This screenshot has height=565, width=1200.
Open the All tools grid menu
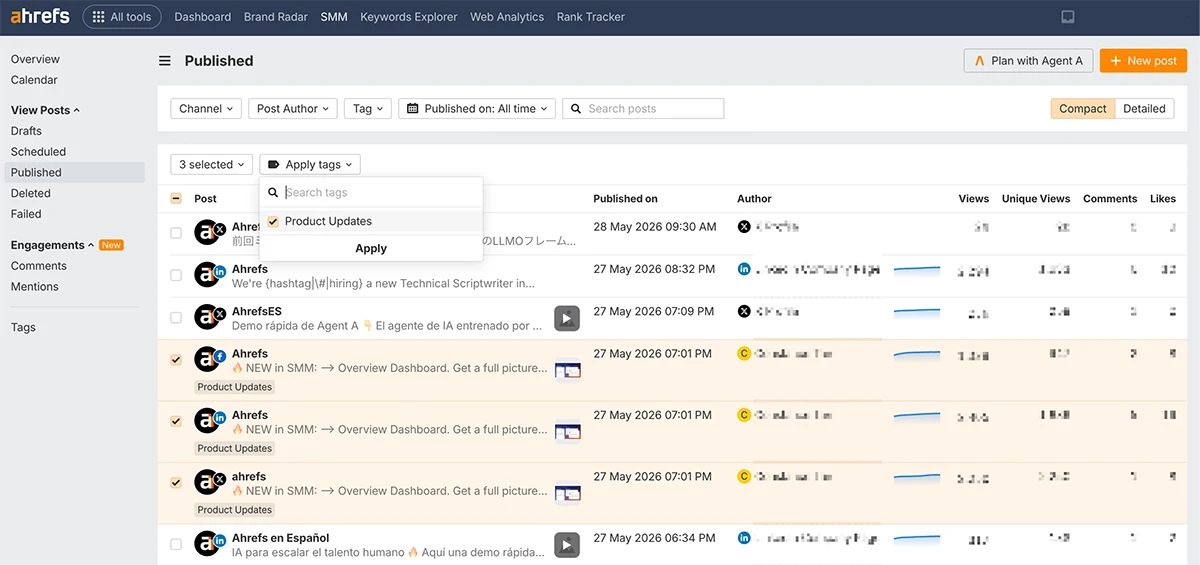pyautogui.click(x=121, y=17)
